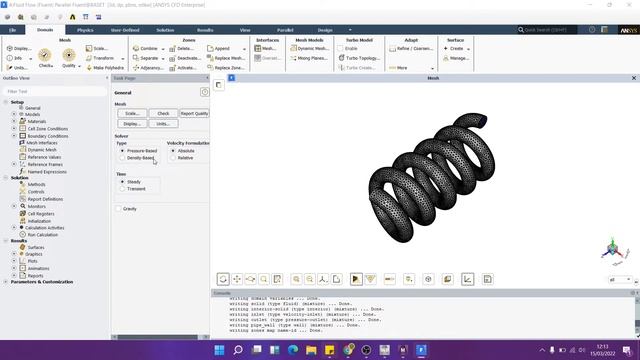640x360 pixels.
Task: Open Refine / Coarsen in Adapt group
Action: pyautogui.click(x=411, y=48)
